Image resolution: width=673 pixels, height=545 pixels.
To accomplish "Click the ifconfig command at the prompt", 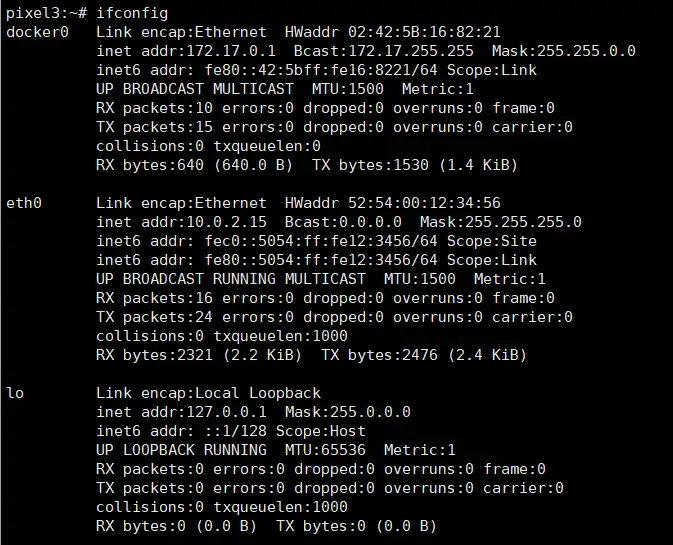I will coord(132,14).
